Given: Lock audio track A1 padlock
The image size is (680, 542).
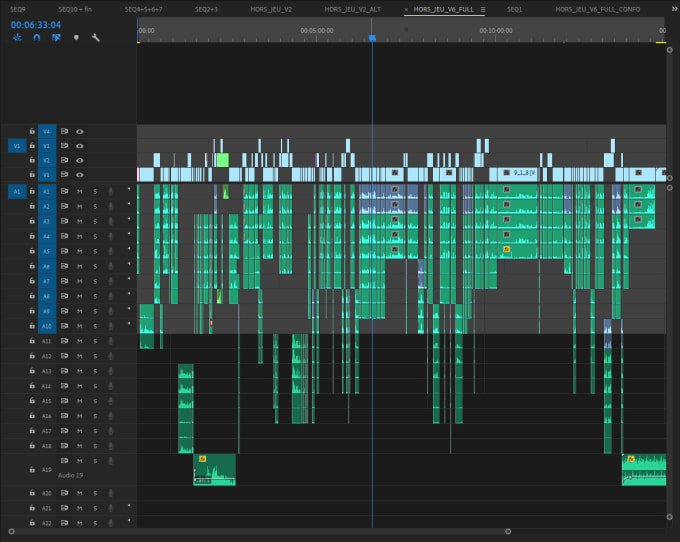Looking at the screenshot, I should click(32, 191).
